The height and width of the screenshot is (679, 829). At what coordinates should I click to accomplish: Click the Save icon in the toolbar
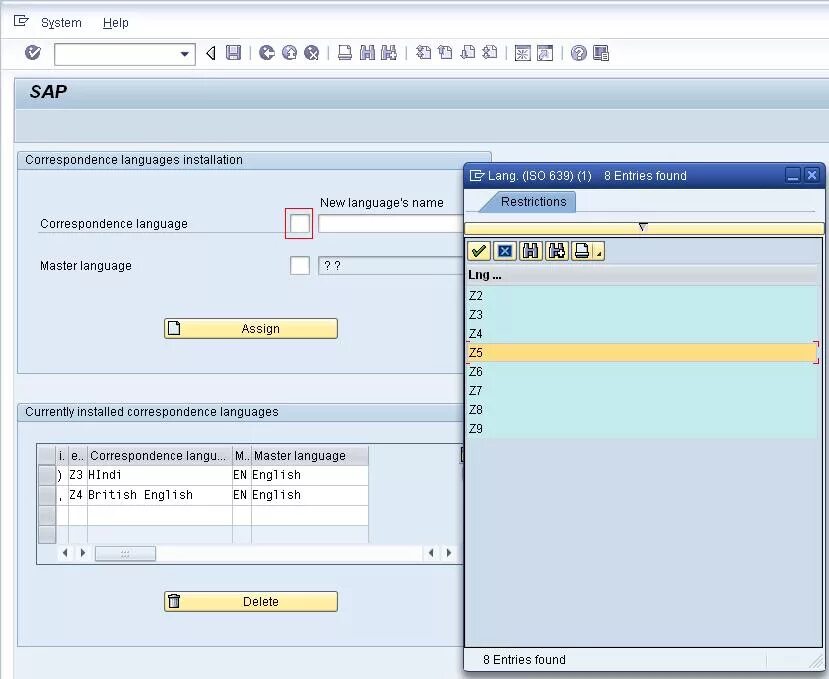[x=233, y=54]
